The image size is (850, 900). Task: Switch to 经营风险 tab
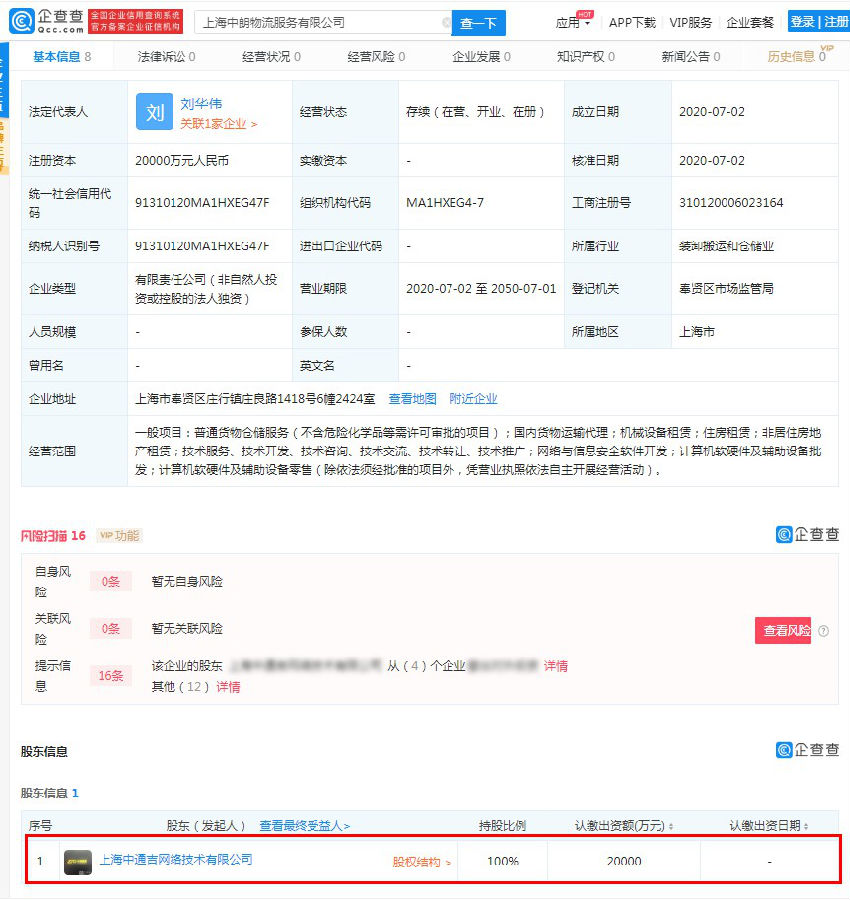point(377,56)
